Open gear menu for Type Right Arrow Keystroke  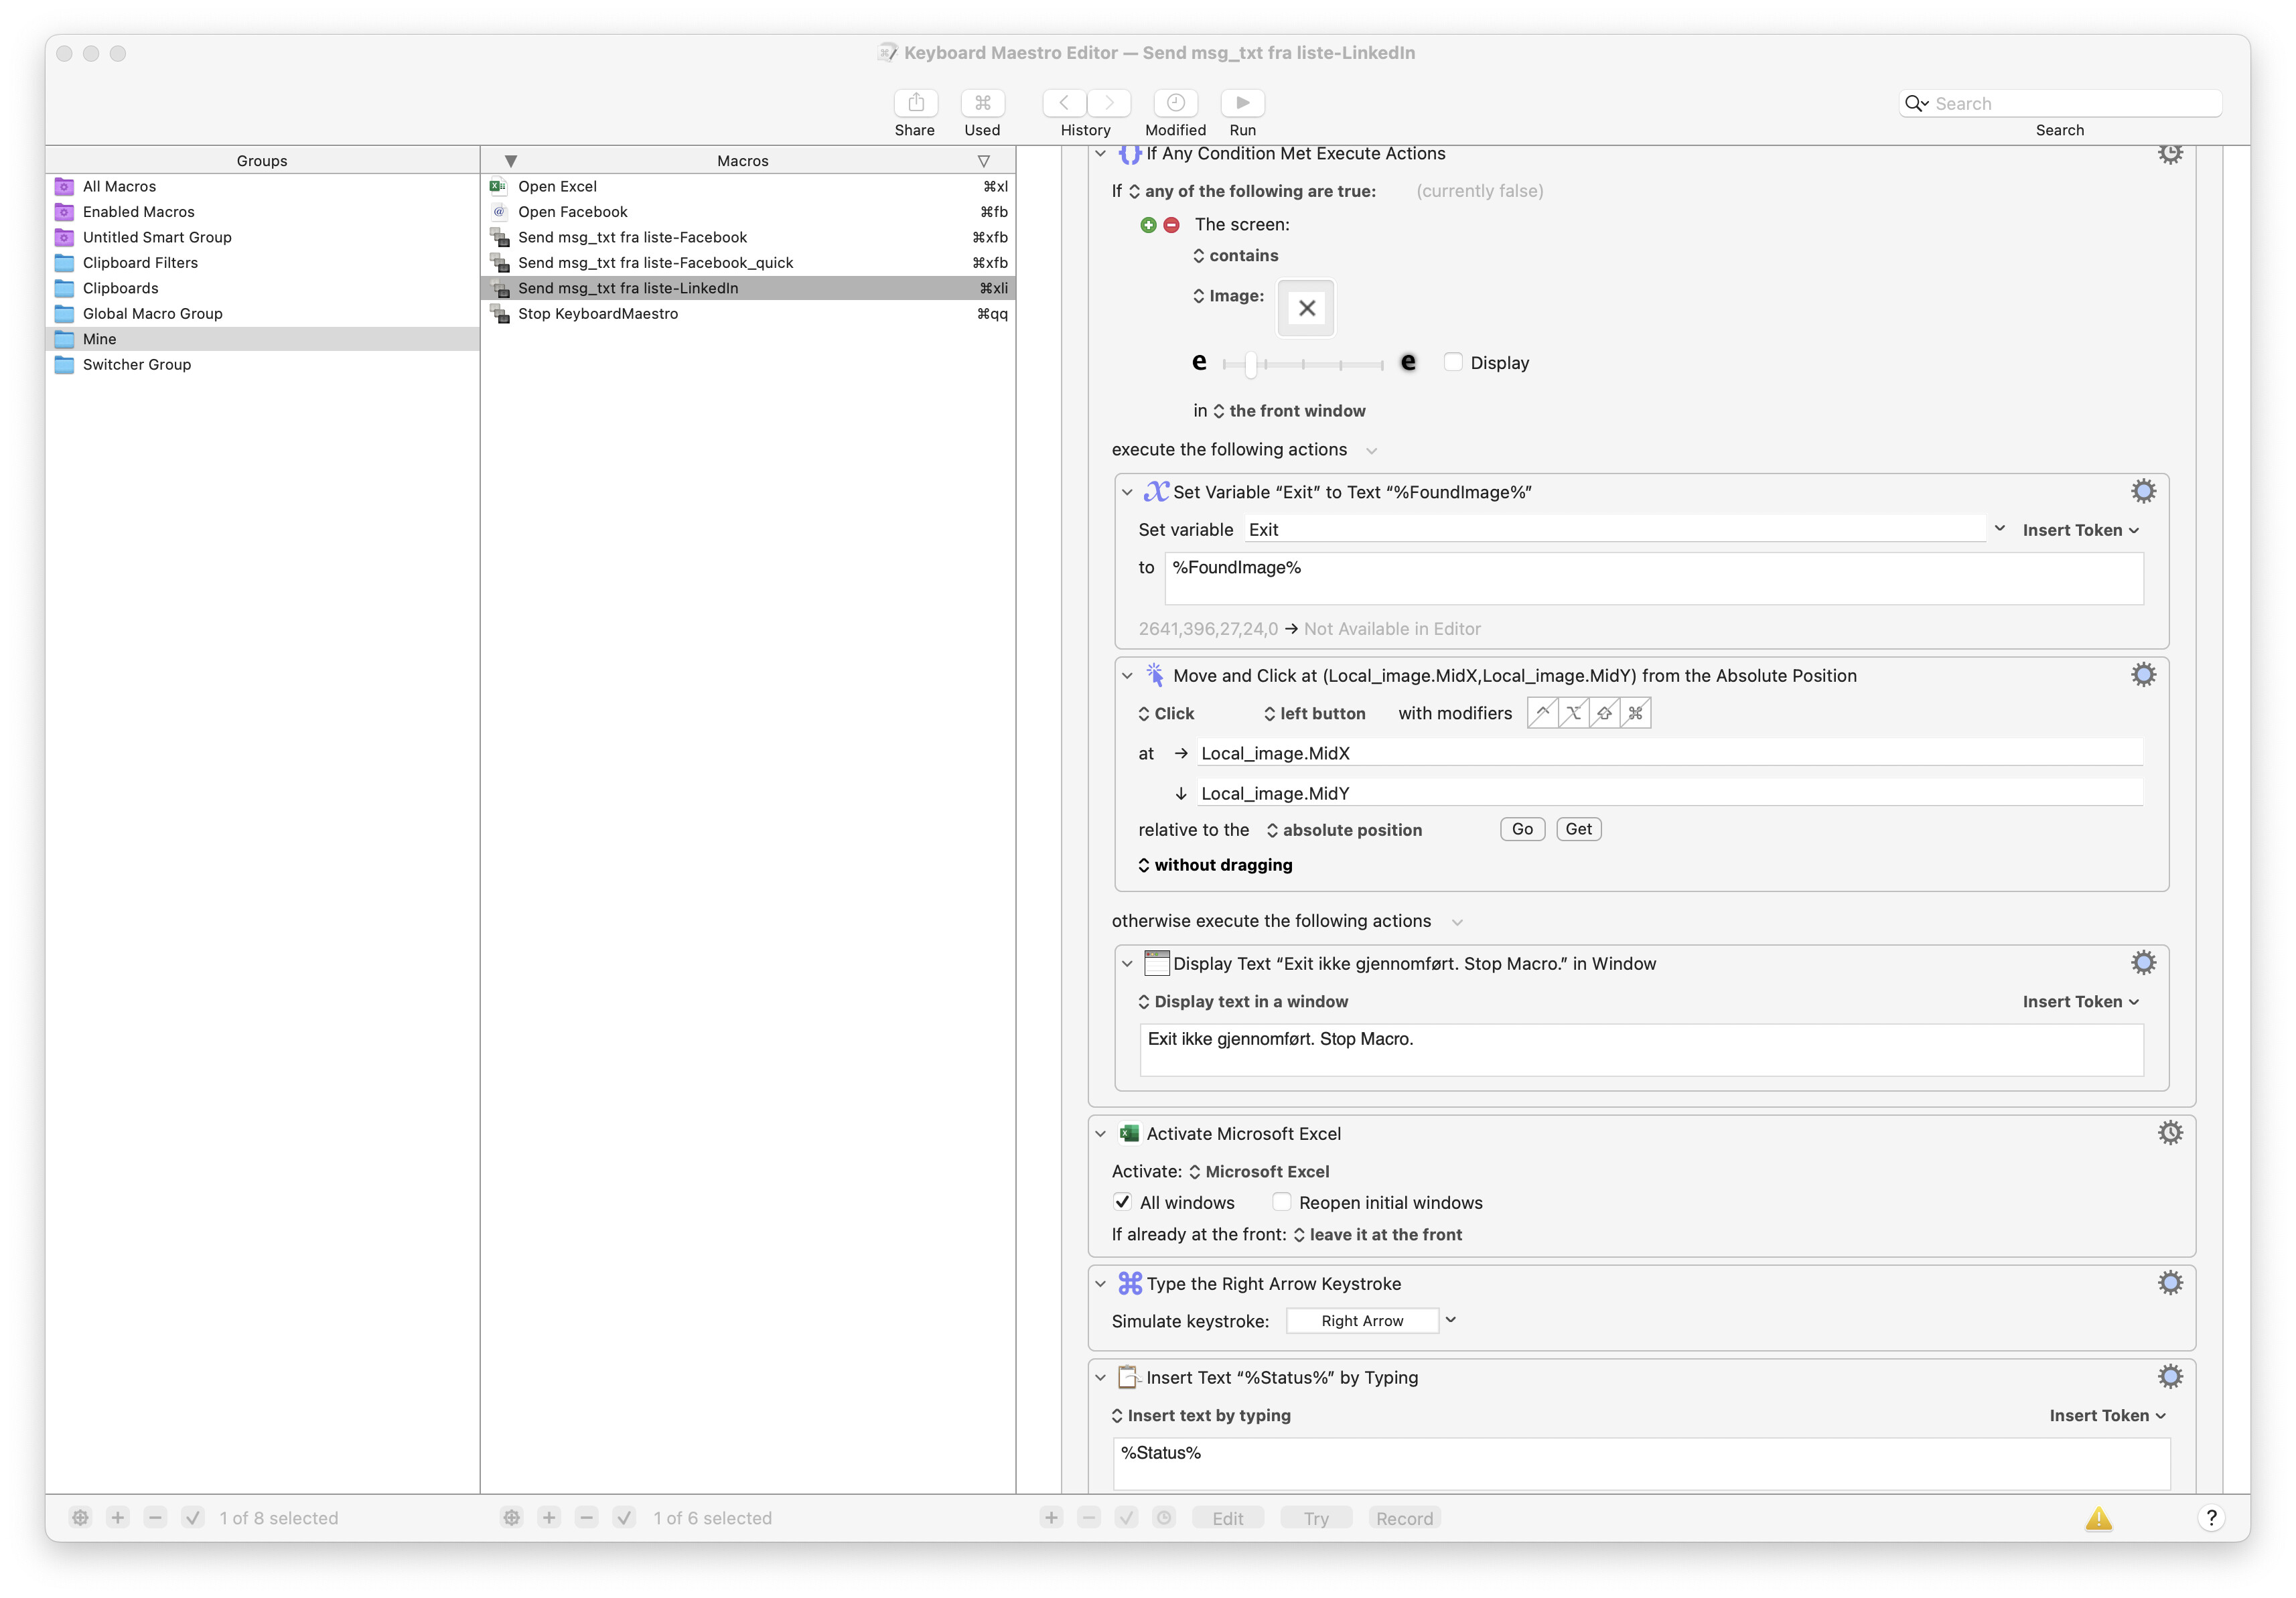coord(2169,1283)
